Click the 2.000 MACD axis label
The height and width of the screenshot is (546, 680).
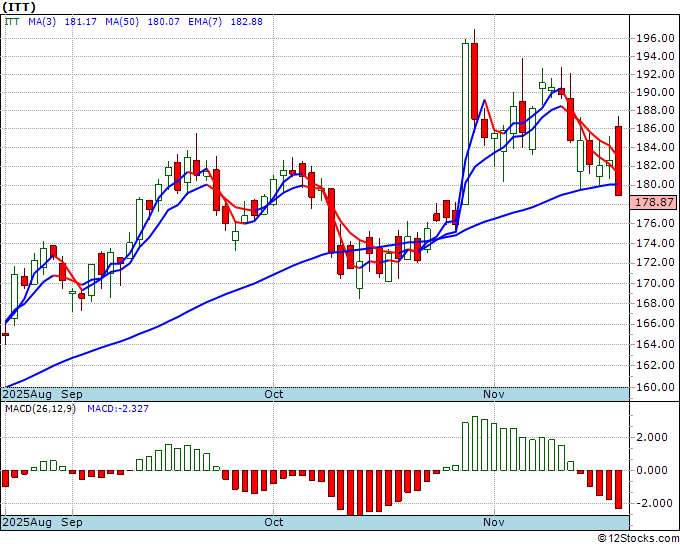pyautogui.click(x=652, y=437)
